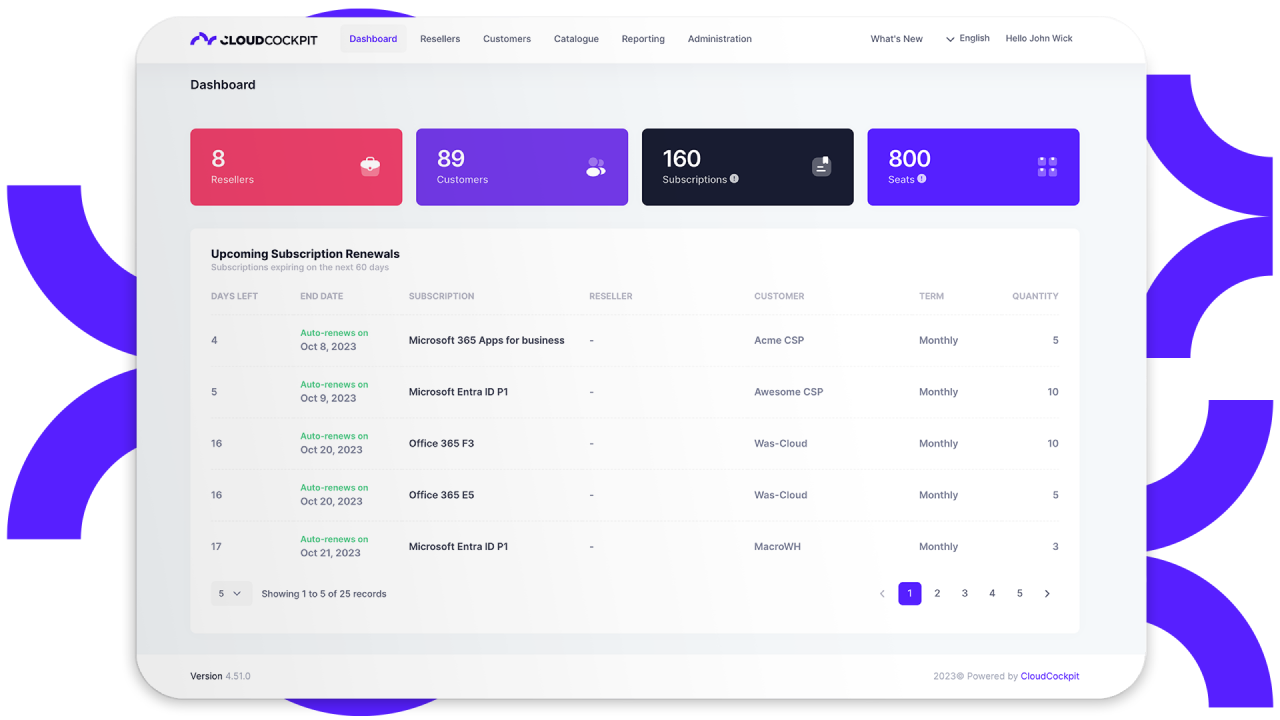The width and height of the screenshot is (1280, 720).
Task: Open the Catalogue menu
Action: (576, 39)
